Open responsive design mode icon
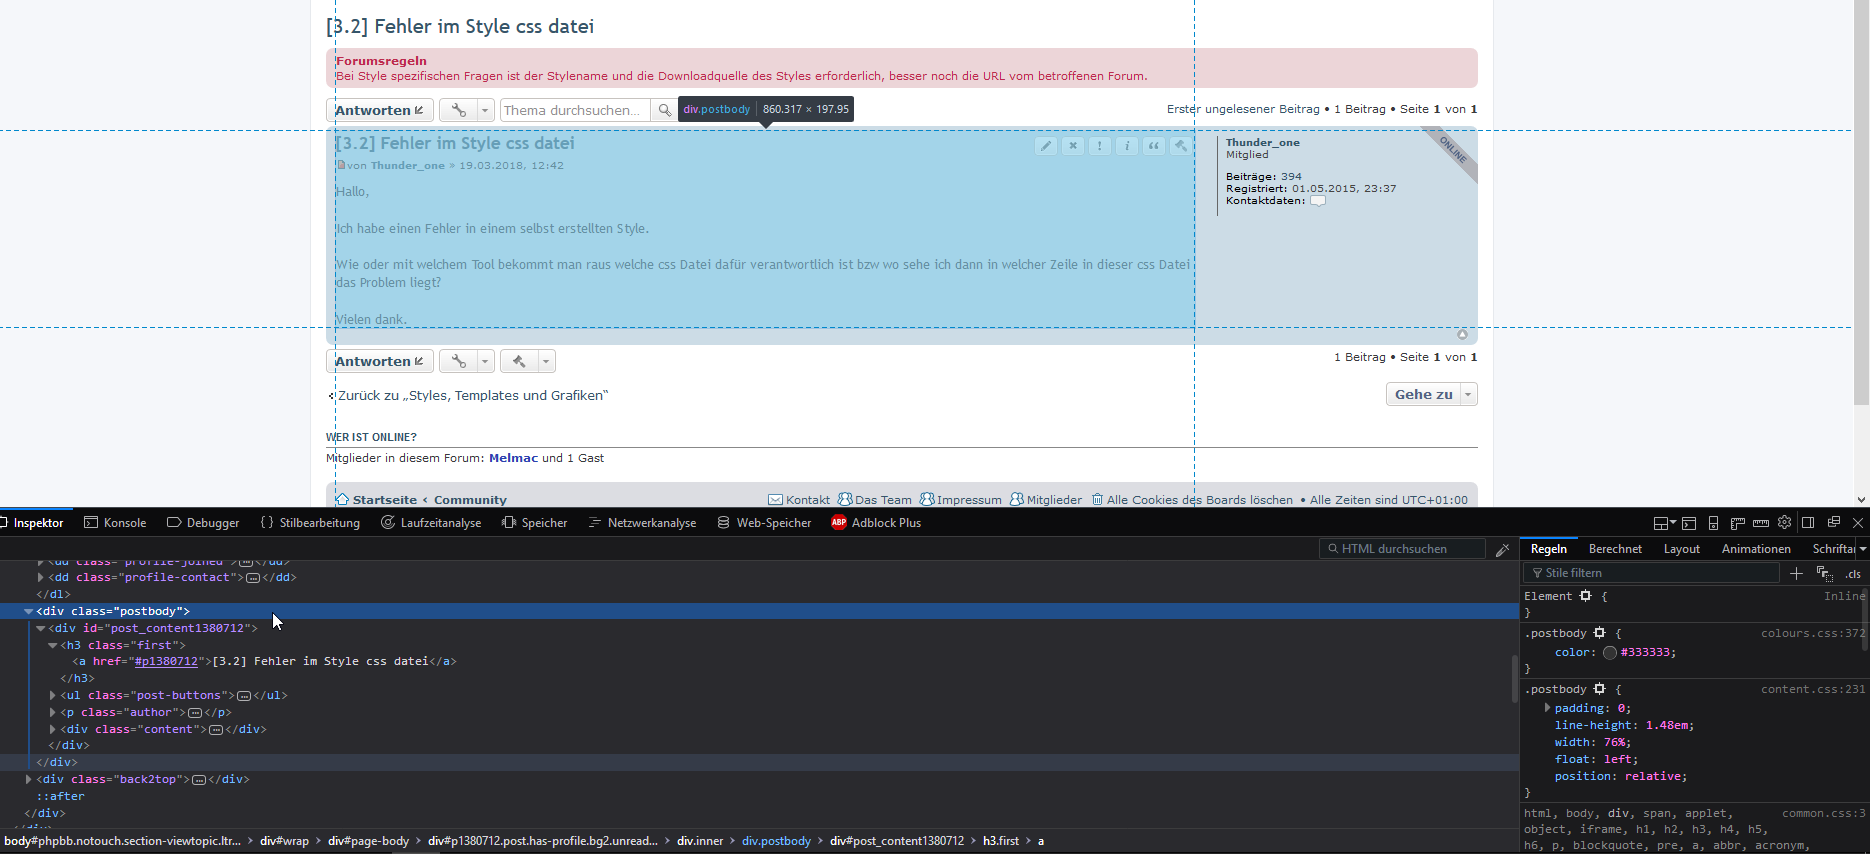Viewport: 1870px width, 854px height. (x=1713, y=523)
